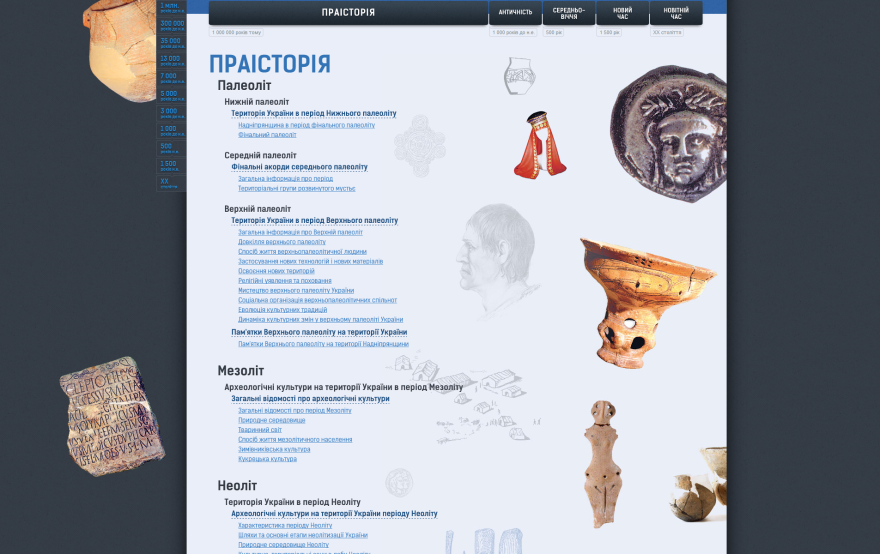Jump to 1 500 on sidebar timeline
880x554 pixels.
coord(171,165)
